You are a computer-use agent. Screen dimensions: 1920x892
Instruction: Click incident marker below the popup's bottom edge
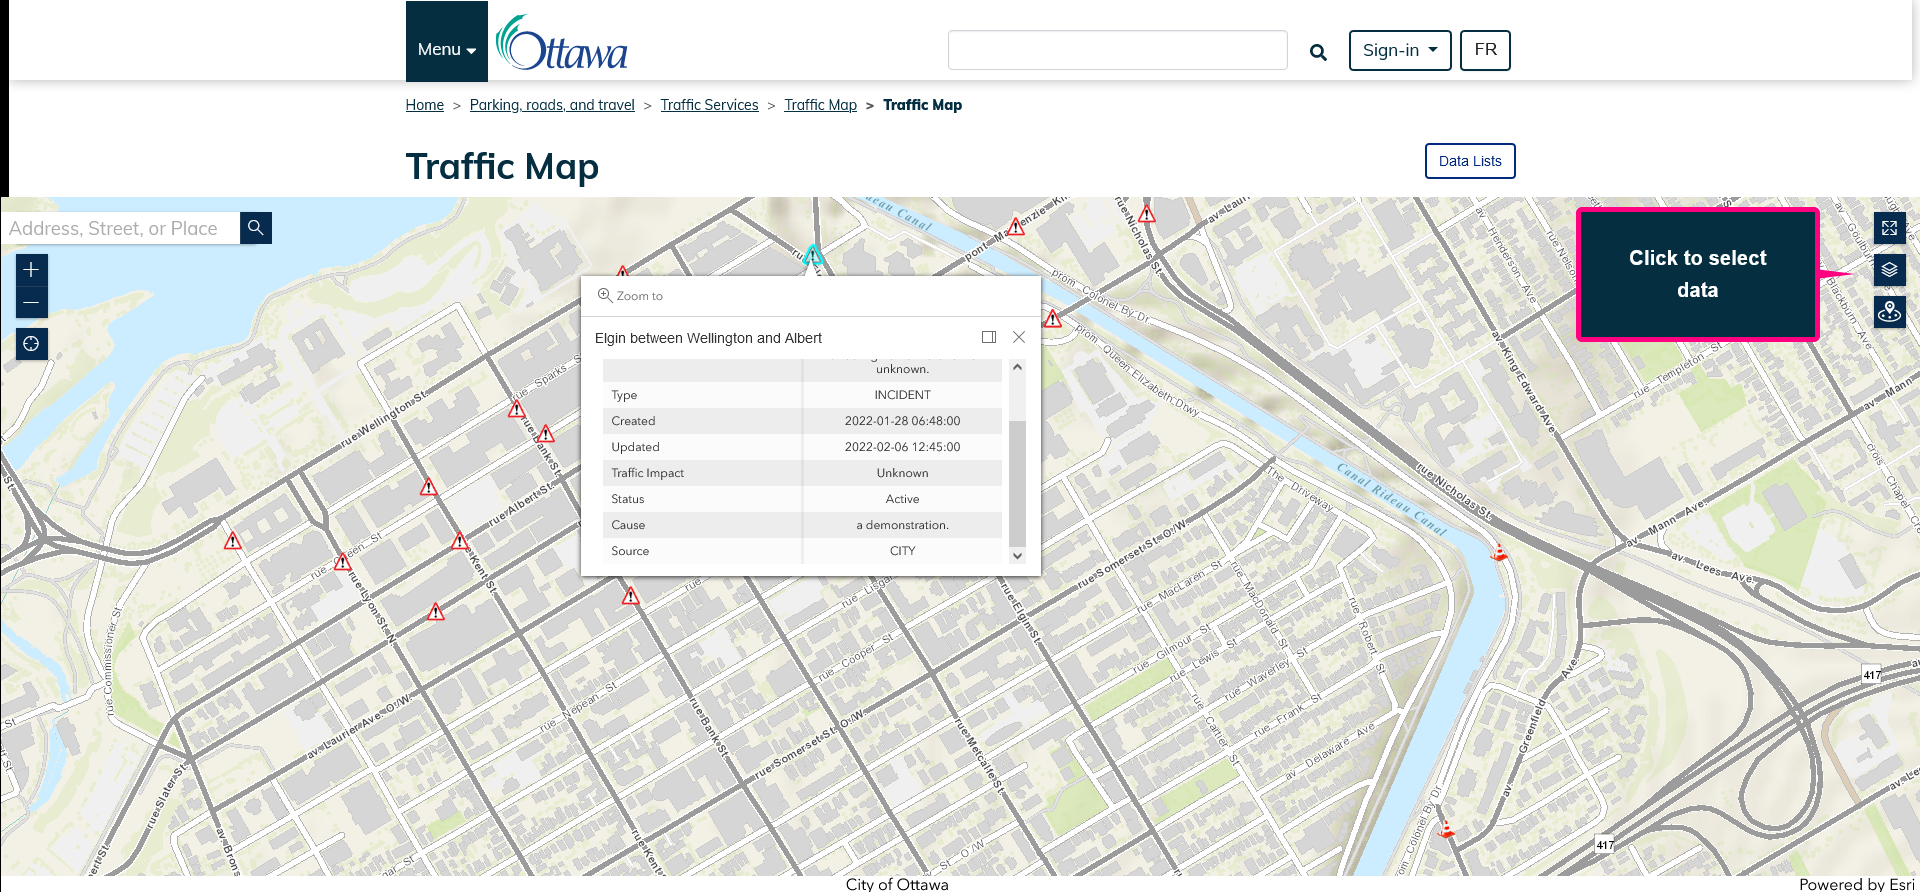pyautogui.click(x=631, y=596)
